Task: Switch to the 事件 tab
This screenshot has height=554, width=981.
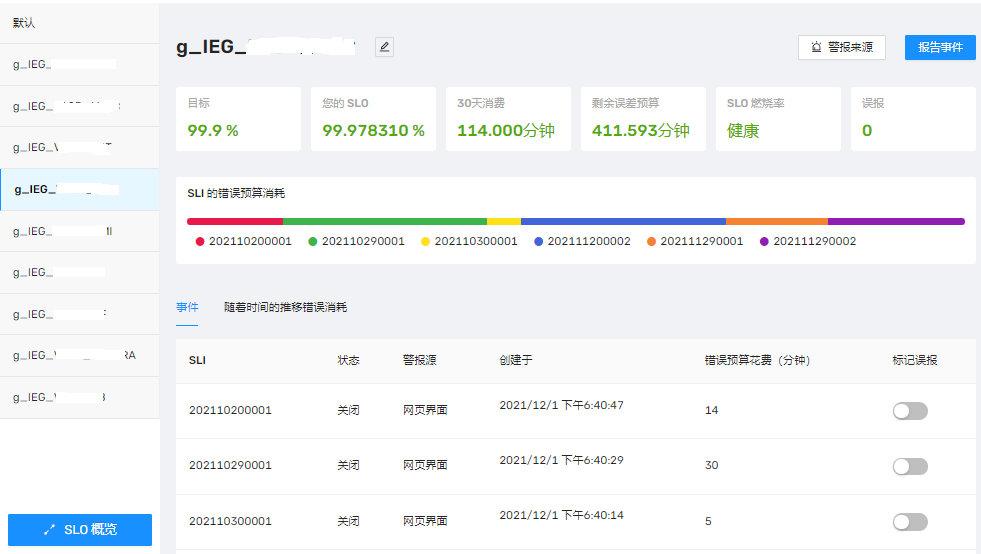Action: (x=187, y=307)
